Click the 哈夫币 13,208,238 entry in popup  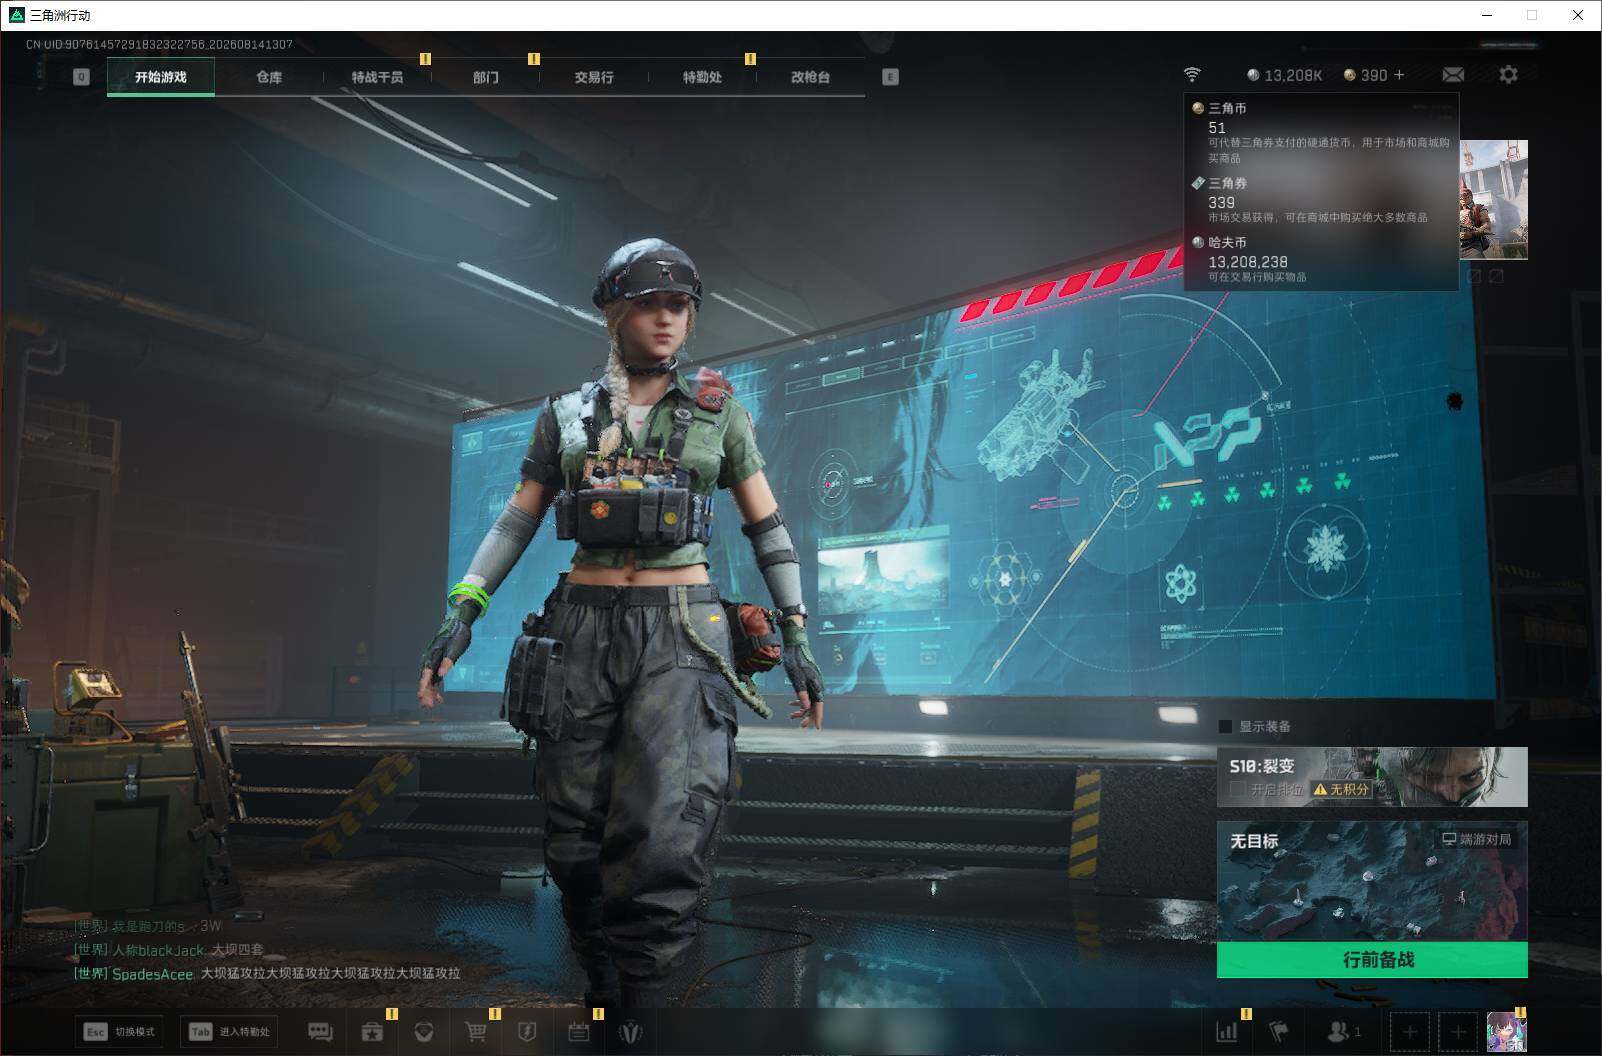pos(1321,260)
